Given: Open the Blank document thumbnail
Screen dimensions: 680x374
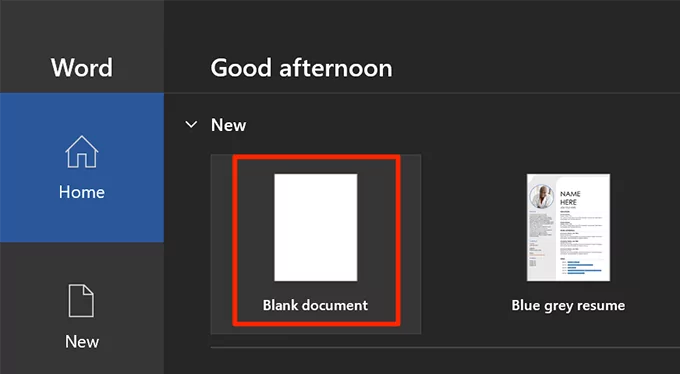Looking at the screenshot, I should point(316,227).
